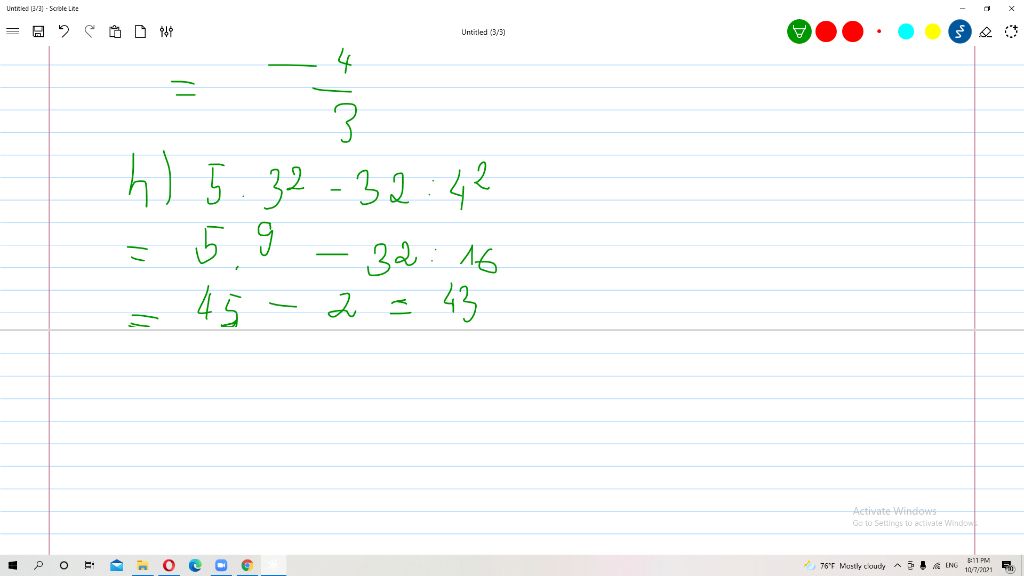Screen dimensions: 1024x576
Task: Open the 76°F Mostly cloudy weather widget
Action: [844, 566]
